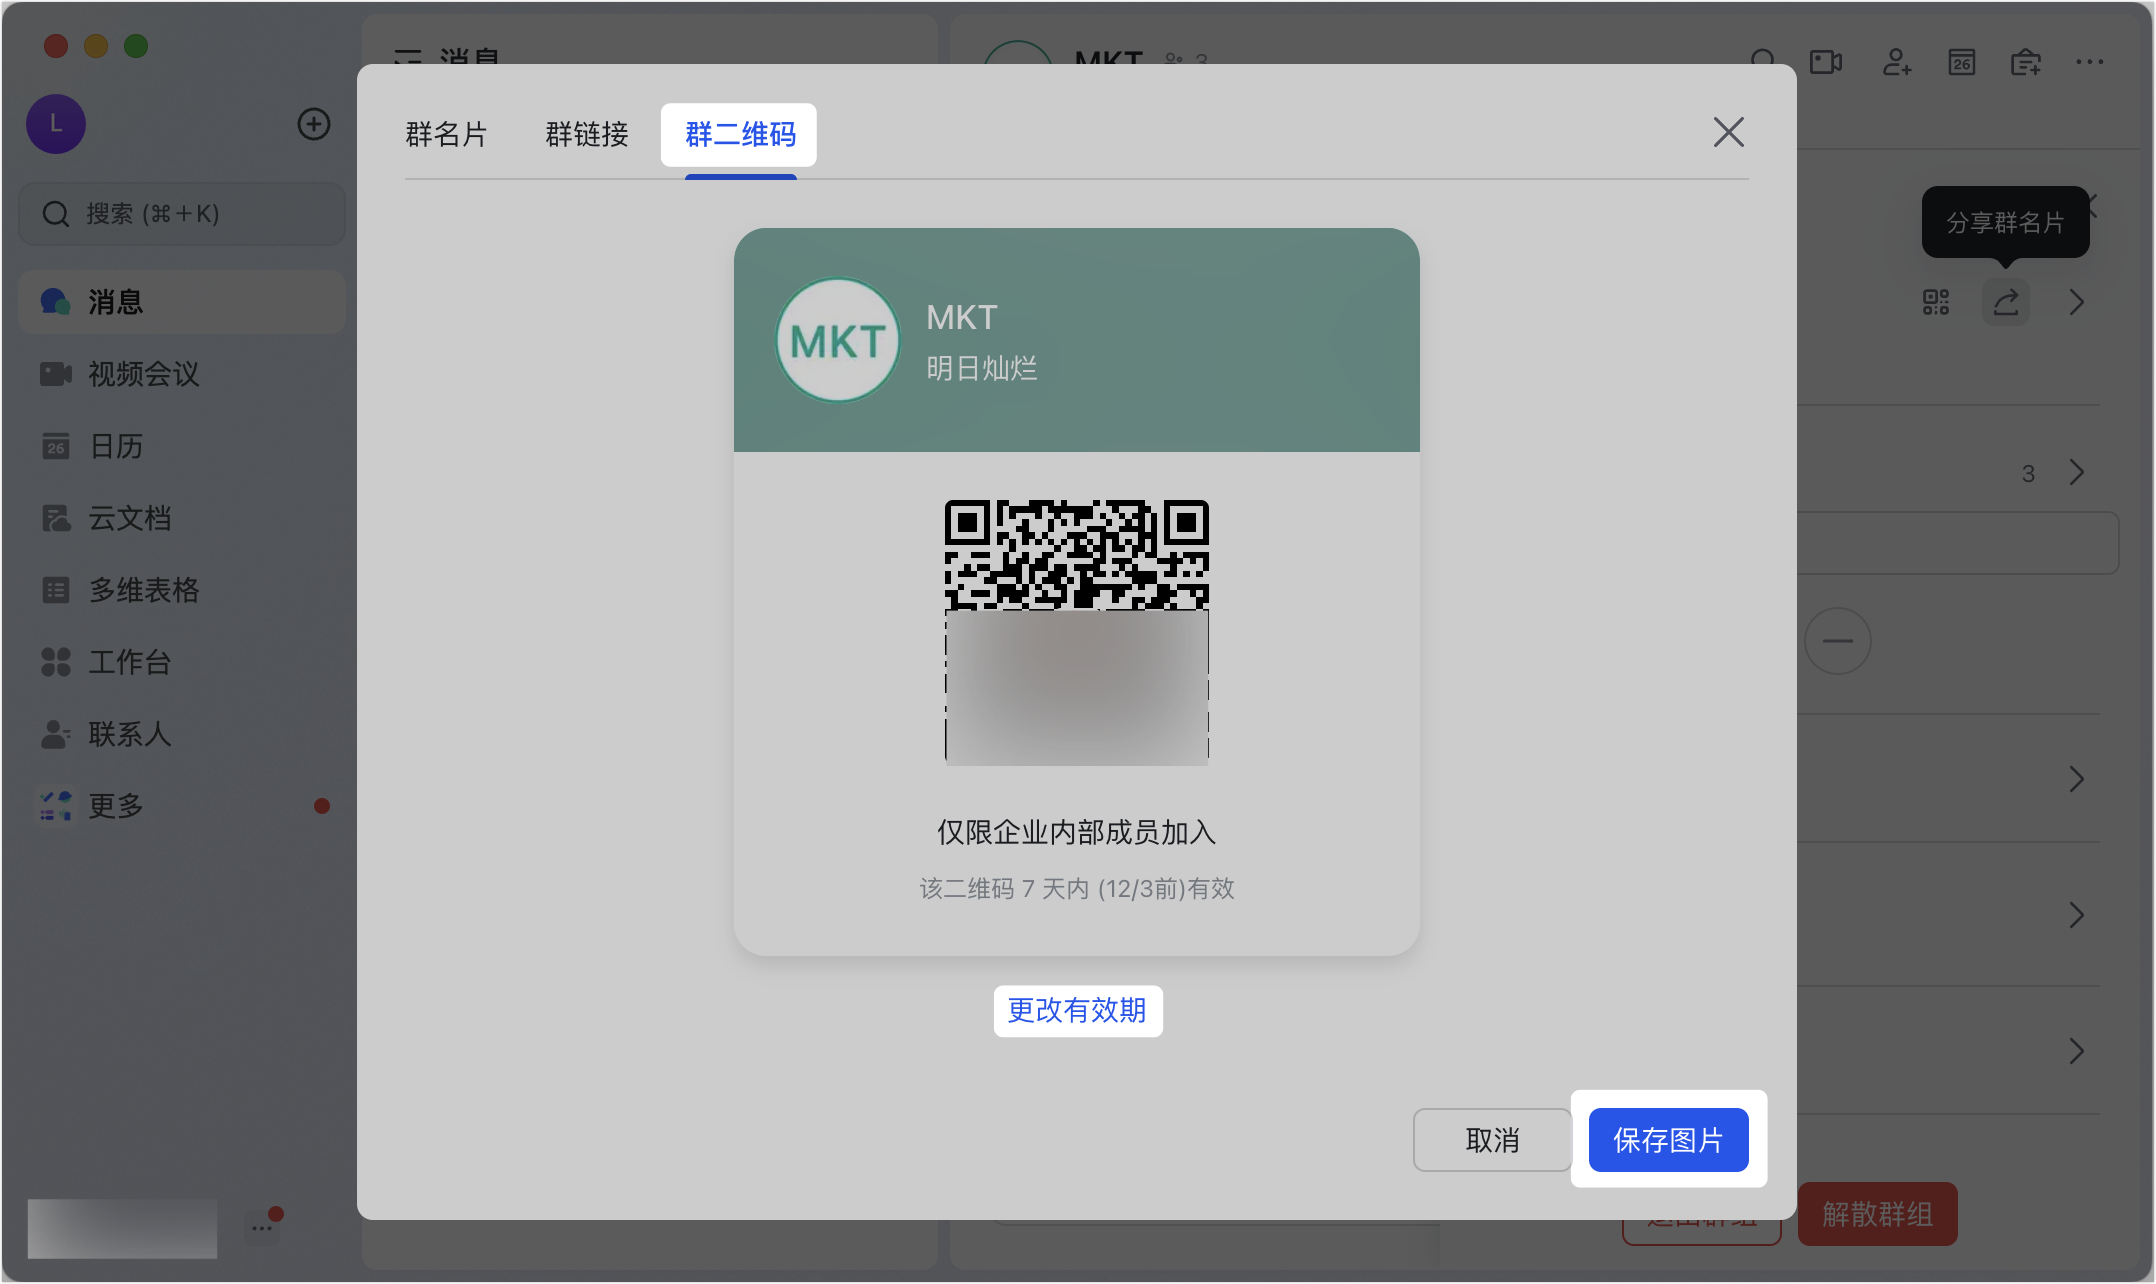Open 更多 in the sidebar
Screen dimensions: 2156x1284
[x=182, y=806]
